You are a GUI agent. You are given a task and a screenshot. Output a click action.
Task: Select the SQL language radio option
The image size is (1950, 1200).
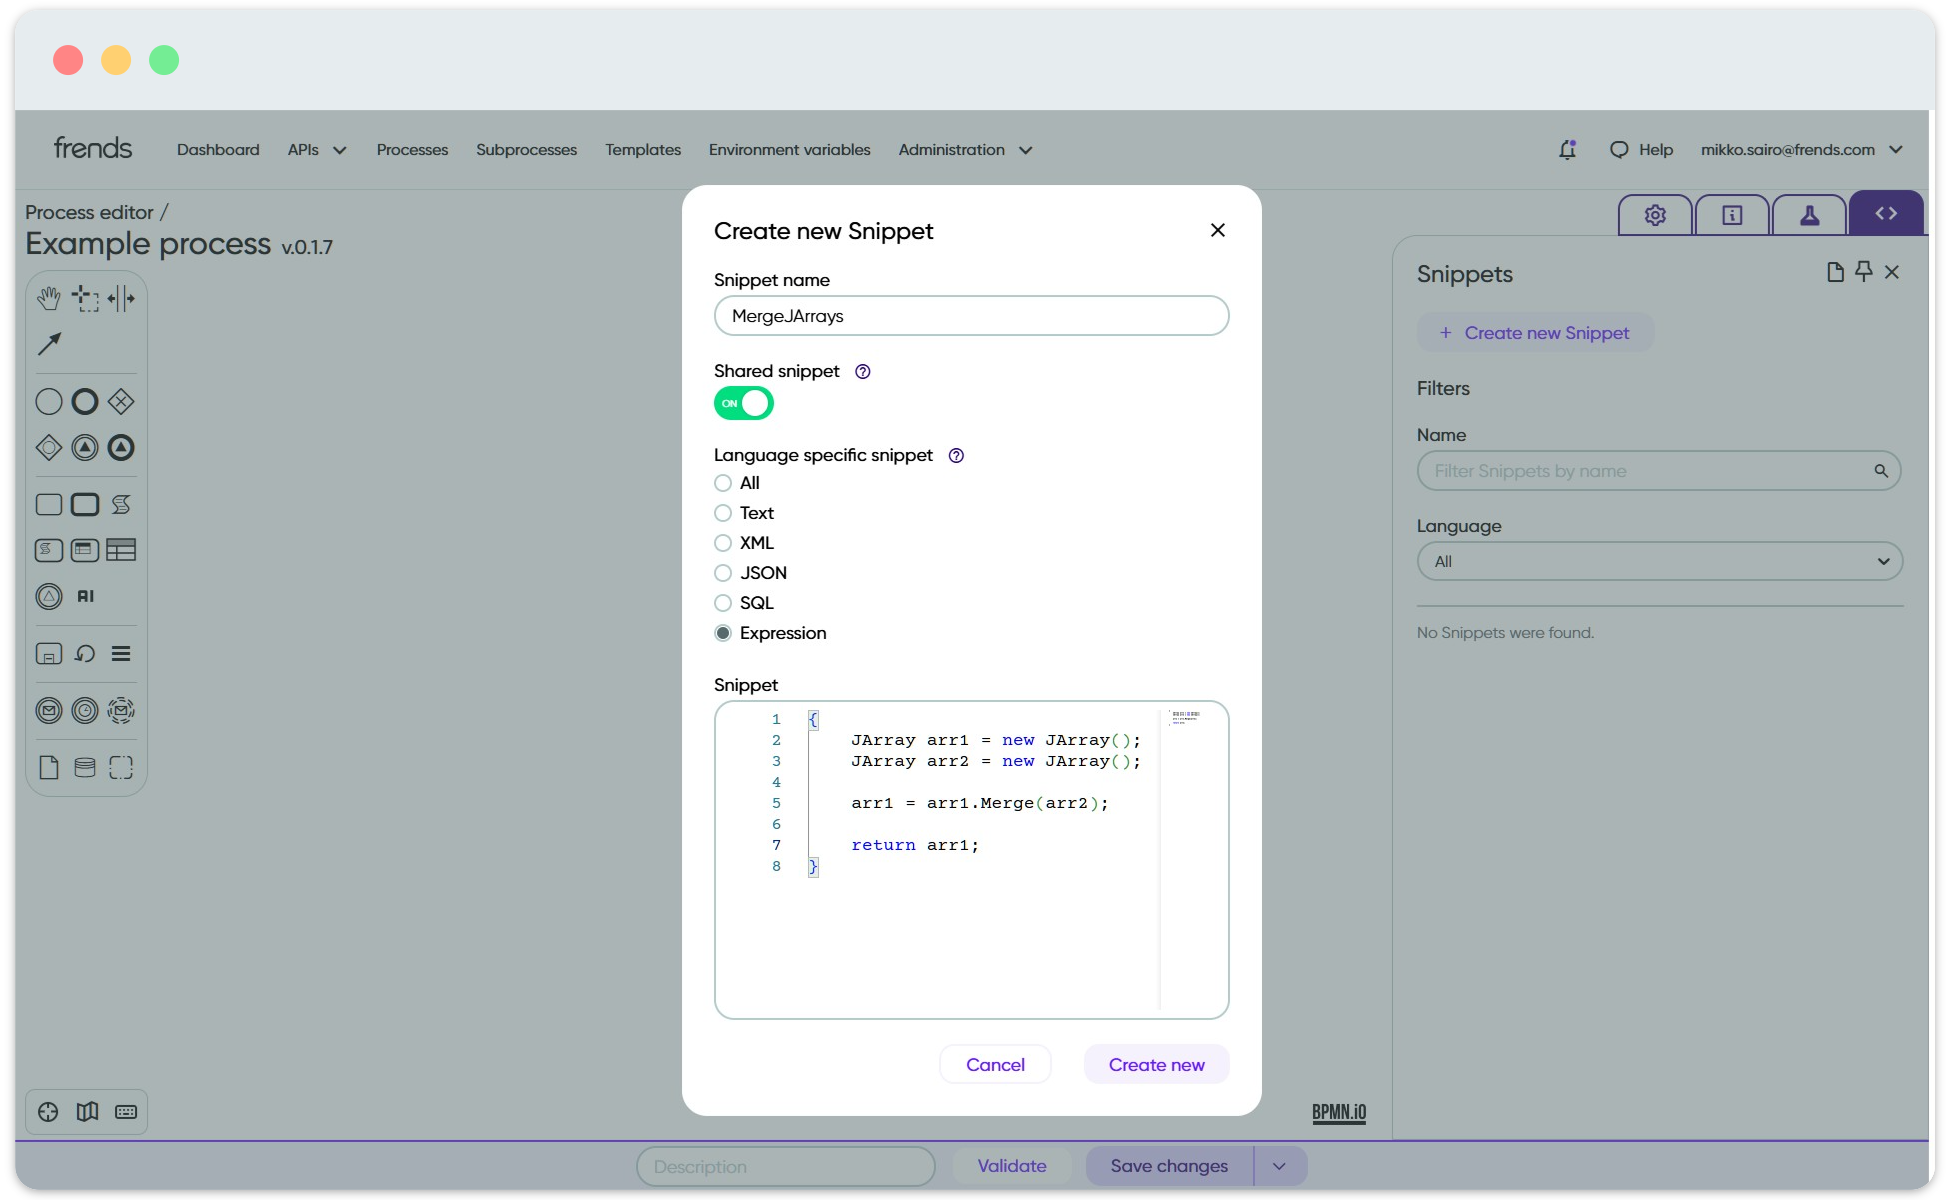click(723, 603)
